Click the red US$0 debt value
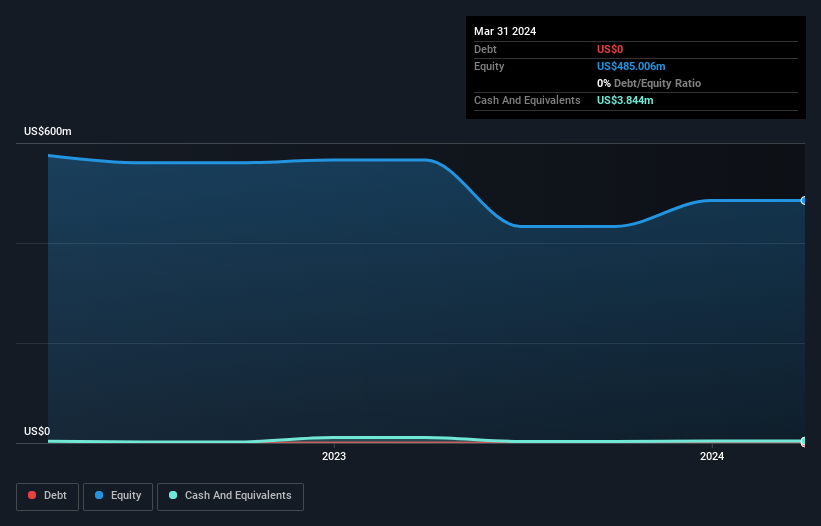The height and width of the screenshot is (526, 821). pyautogui.click(x=610, y=49)
